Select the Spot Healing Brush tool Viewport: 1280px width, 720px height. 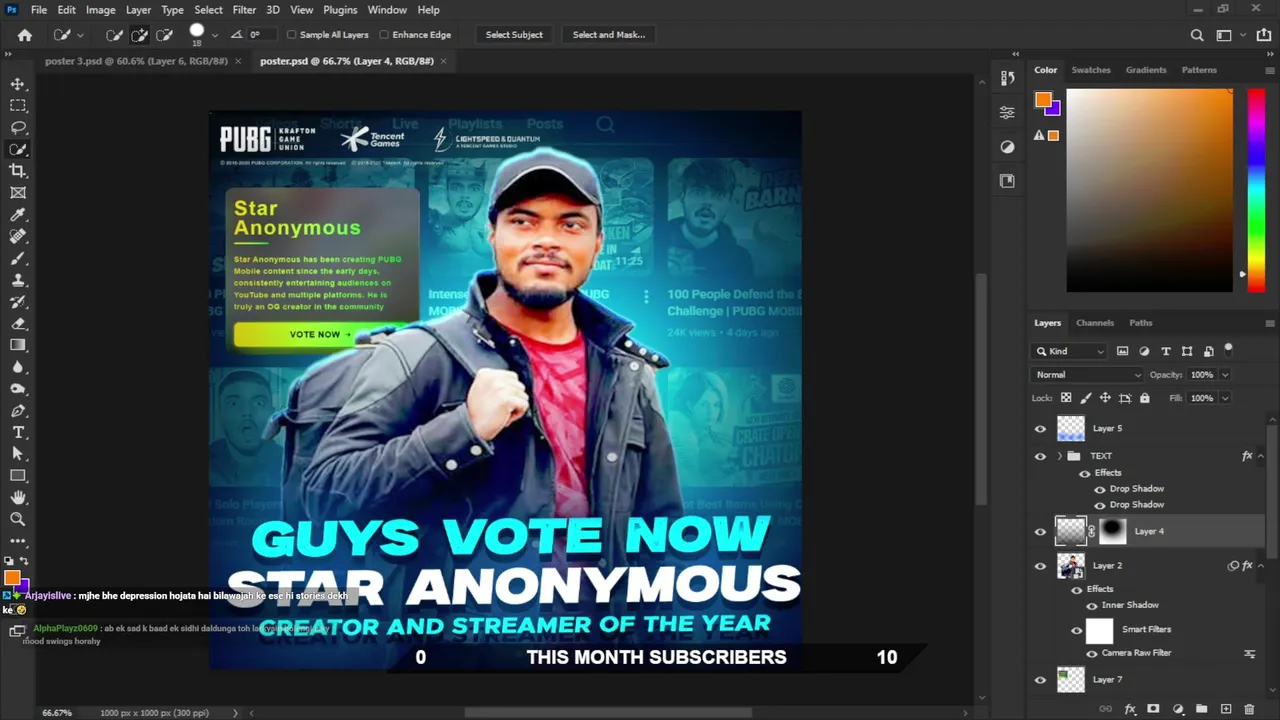(18, 237)
